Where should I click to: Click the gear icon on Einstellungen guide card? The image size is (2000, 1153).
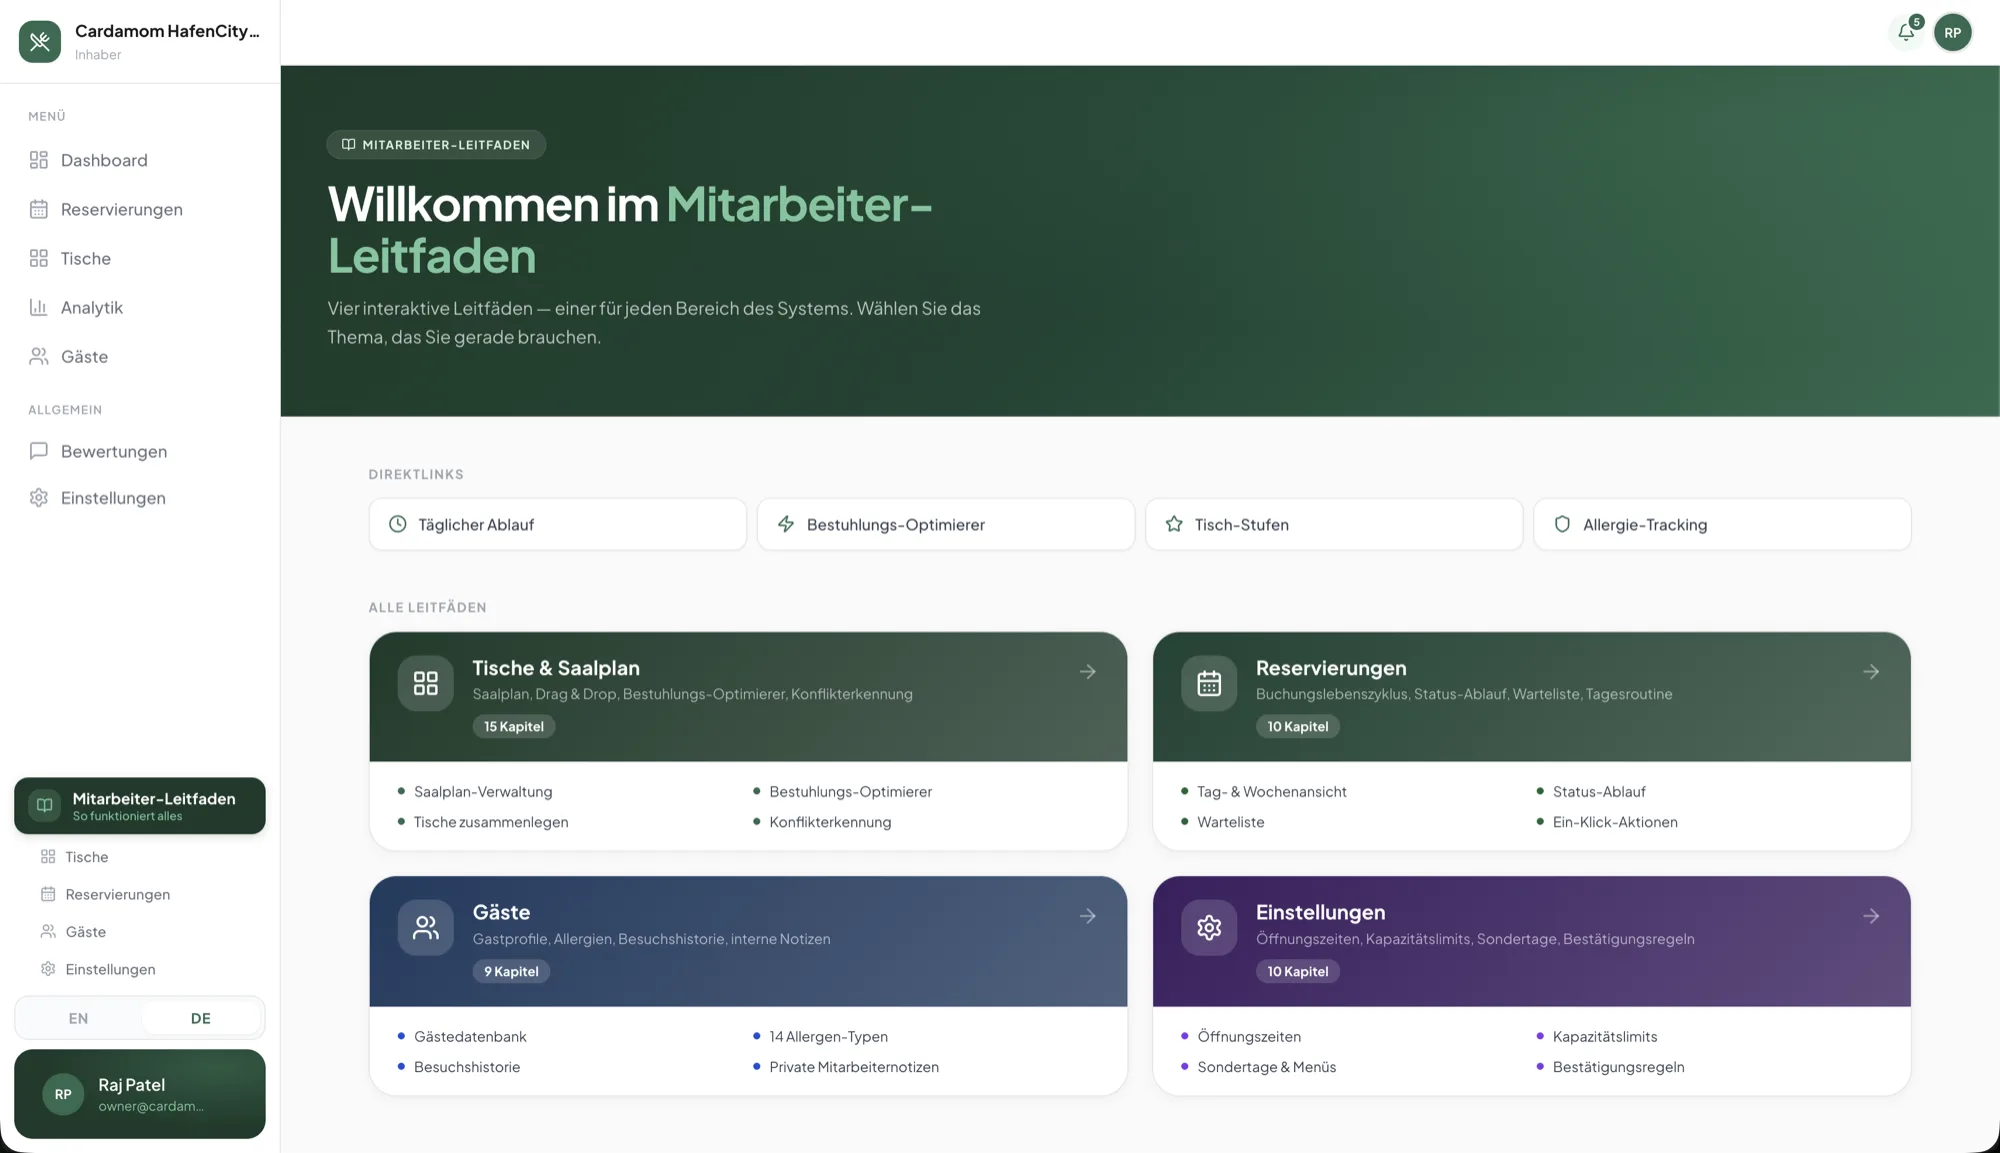pyautogui.click(x=1209, y=928)
